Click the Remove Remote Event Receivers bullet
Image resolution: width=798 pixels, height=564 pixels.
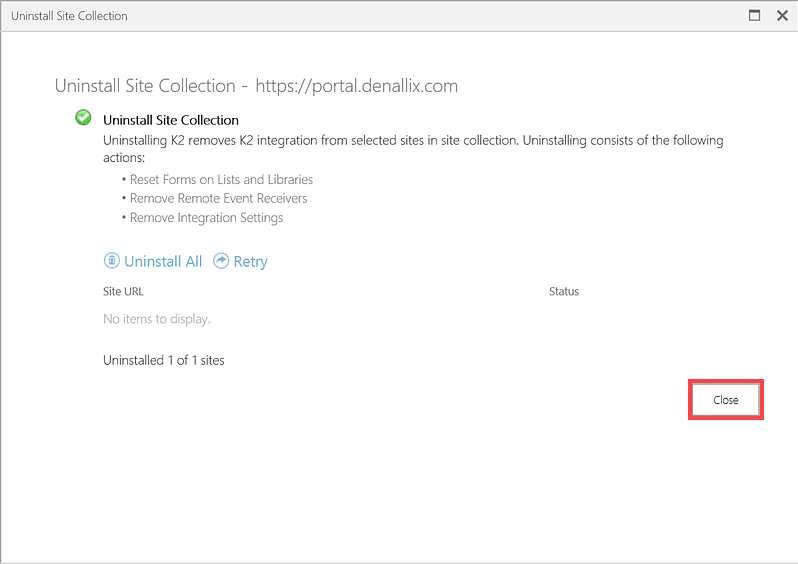point(218,199)
